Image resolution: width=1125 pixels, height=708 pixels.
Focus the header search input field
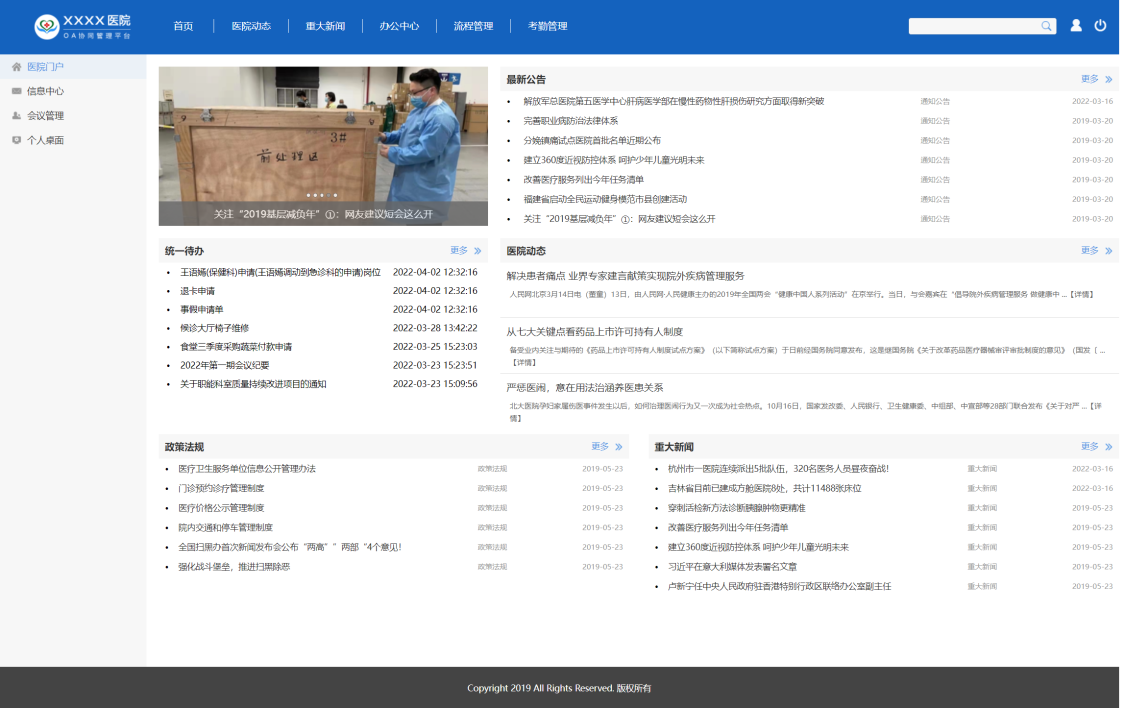(x=972, y=26)
